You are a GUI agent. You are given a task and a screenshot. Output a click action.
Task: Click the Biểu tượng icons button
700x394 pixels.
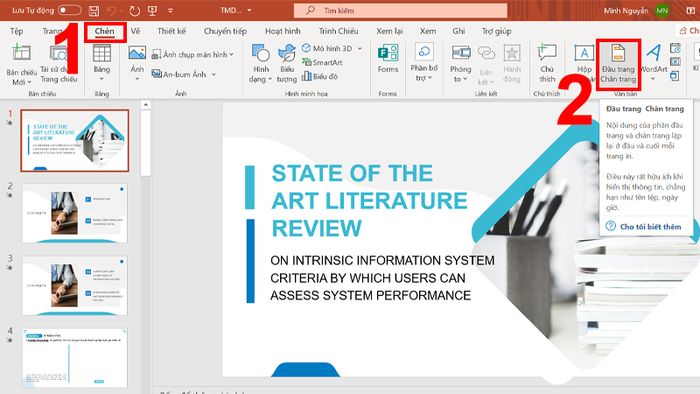(x=287, y=63)
